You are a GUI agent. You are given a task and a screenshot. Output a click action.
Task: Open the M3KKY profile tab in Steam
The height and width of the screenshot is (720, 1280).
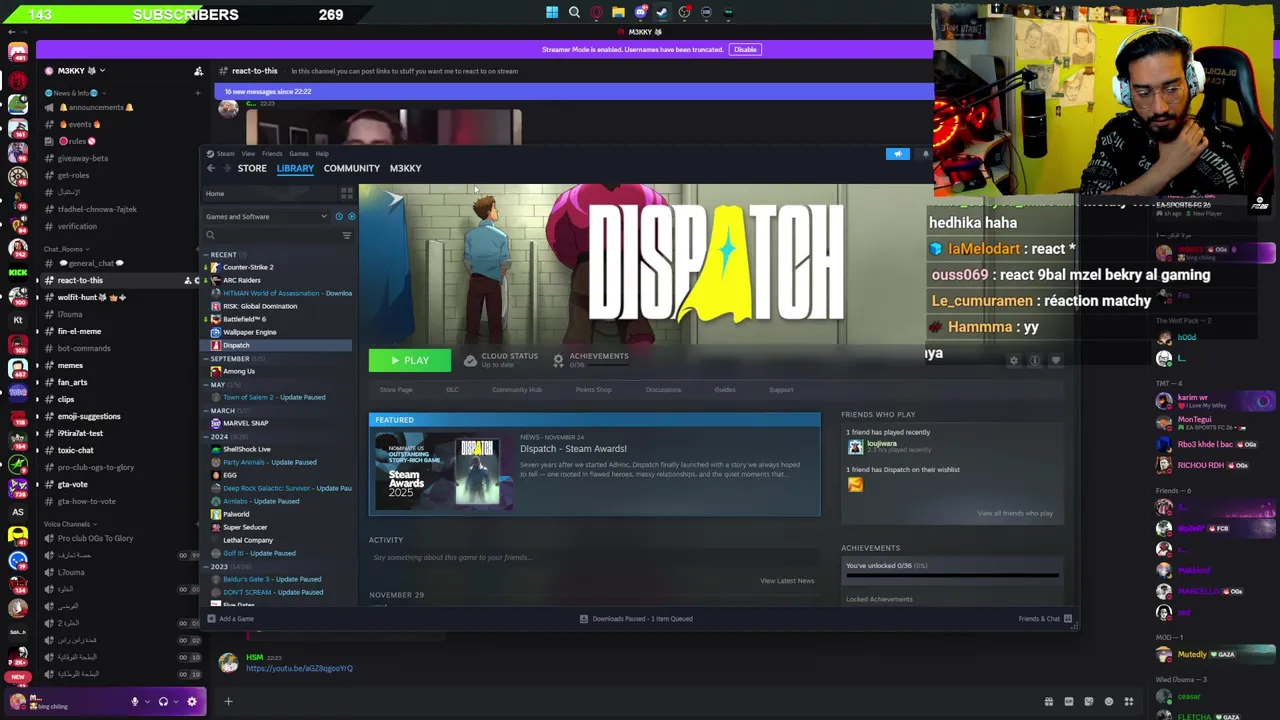[405, 168]
